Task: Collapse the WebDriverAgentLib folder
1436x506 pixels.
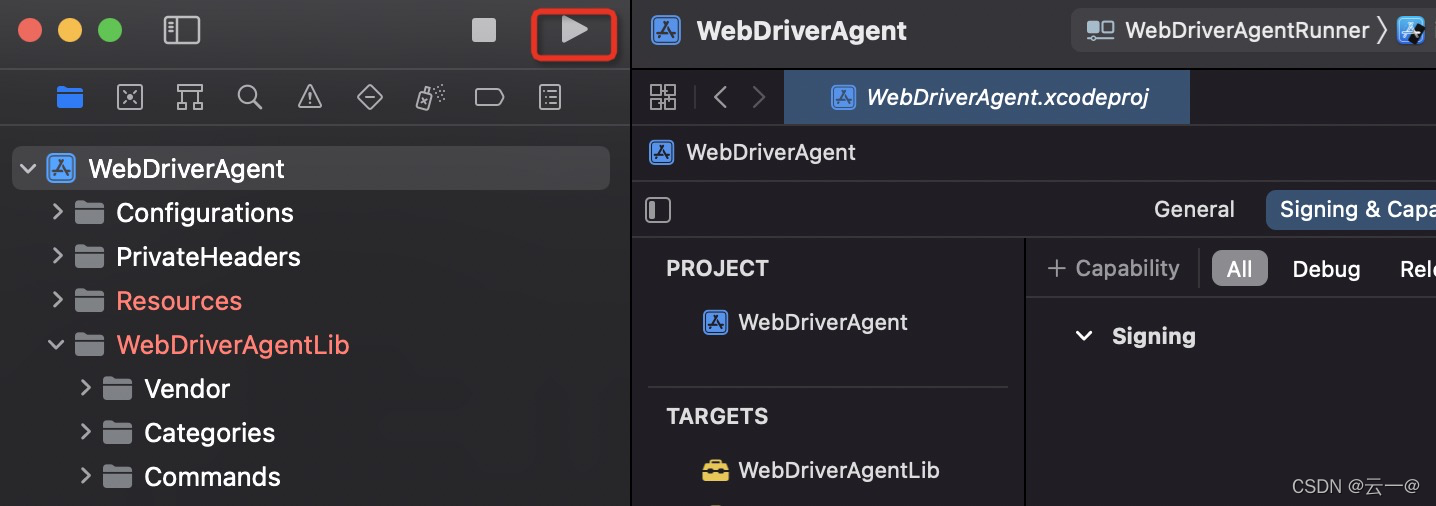Action: [57, 345]
